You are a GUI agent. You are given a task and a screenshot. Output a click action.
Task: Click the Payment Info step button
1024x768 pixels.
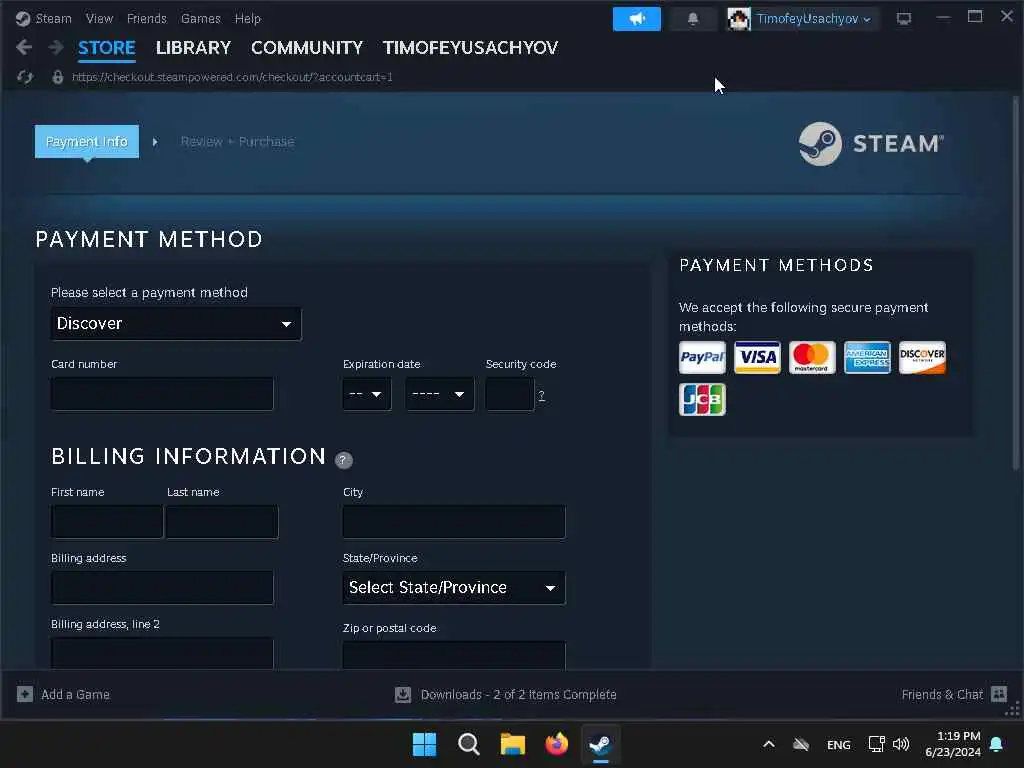point(87,141)
